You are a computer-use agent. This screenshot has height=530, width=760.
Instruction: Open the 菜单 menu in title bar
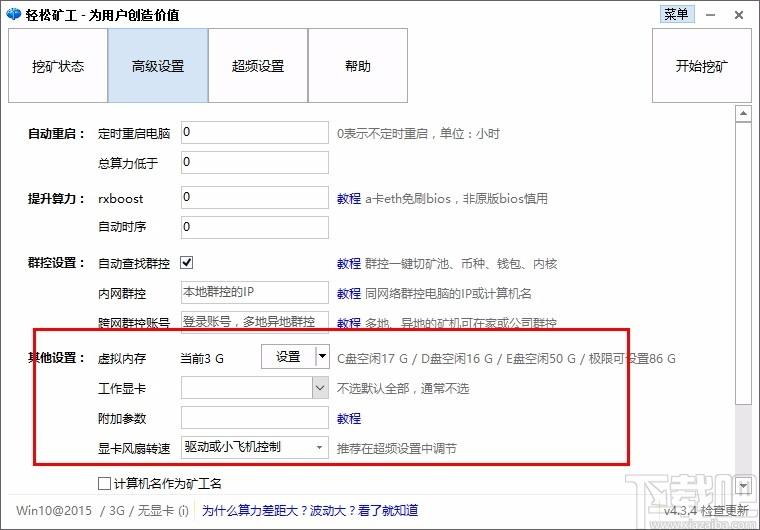[x=677, y=14]
